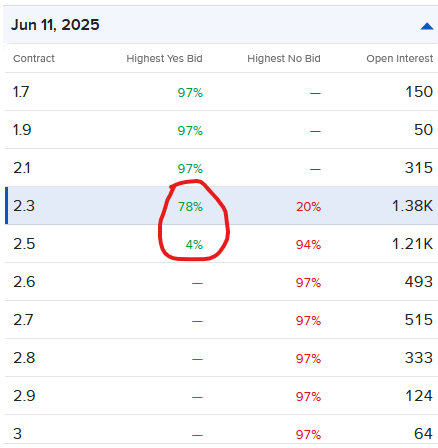438x448 pixels.
Task: Select the 1.7 contract row label
Action: tap(21, 92)
